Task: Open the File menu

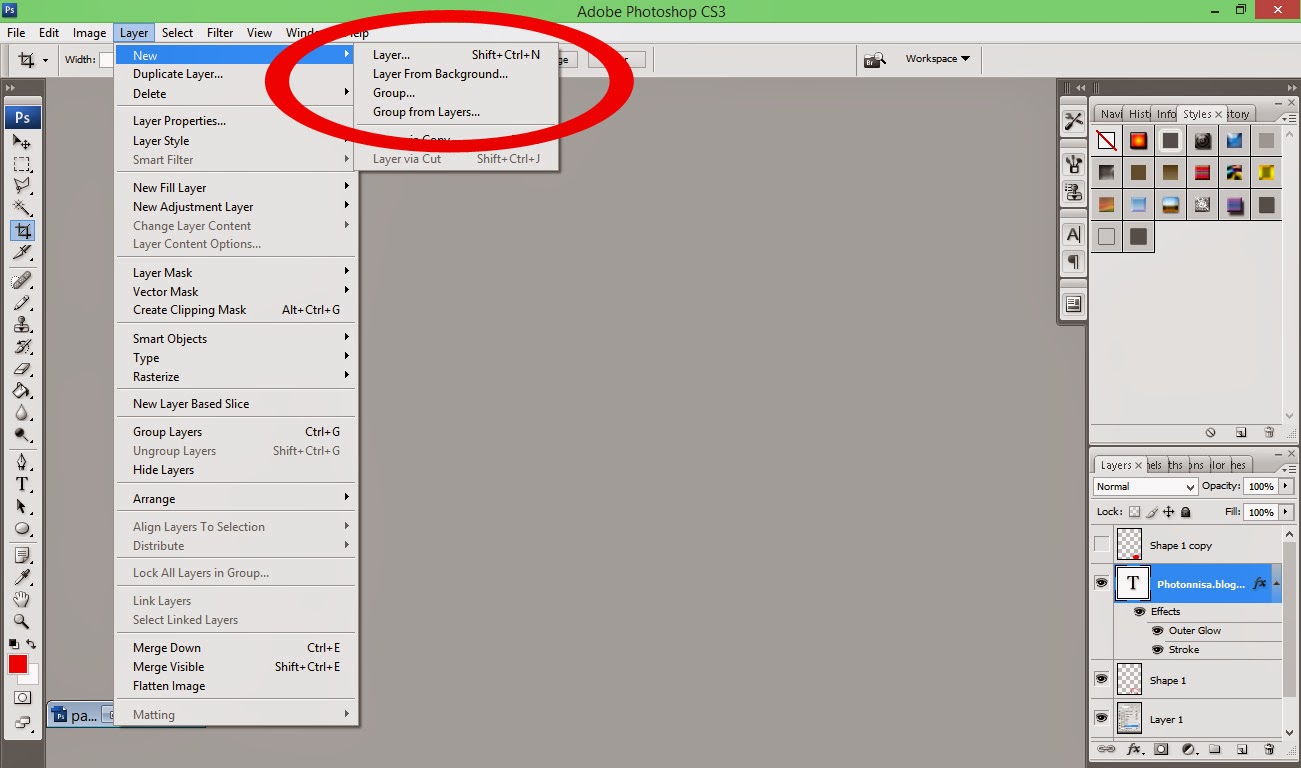Action: (x=16, y=33)
